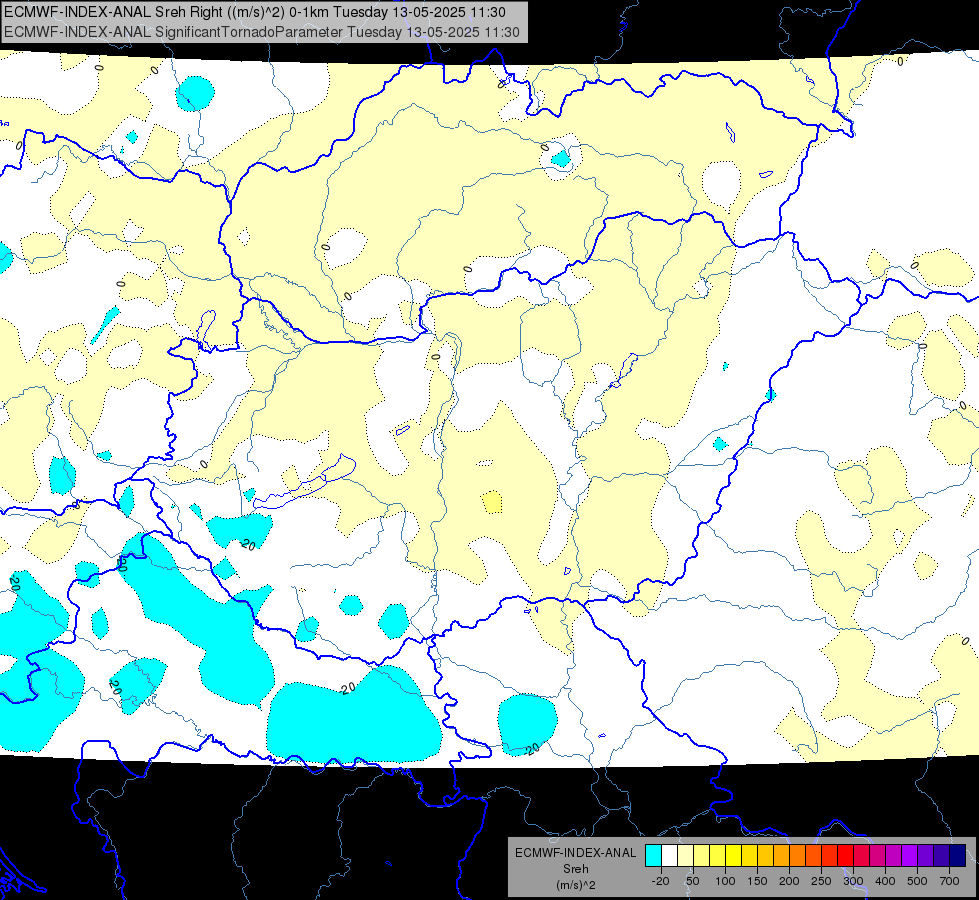Pick the bright yellow legend swatch
Image resolution: width=979 pixels, height=900 pixels.
734,856
